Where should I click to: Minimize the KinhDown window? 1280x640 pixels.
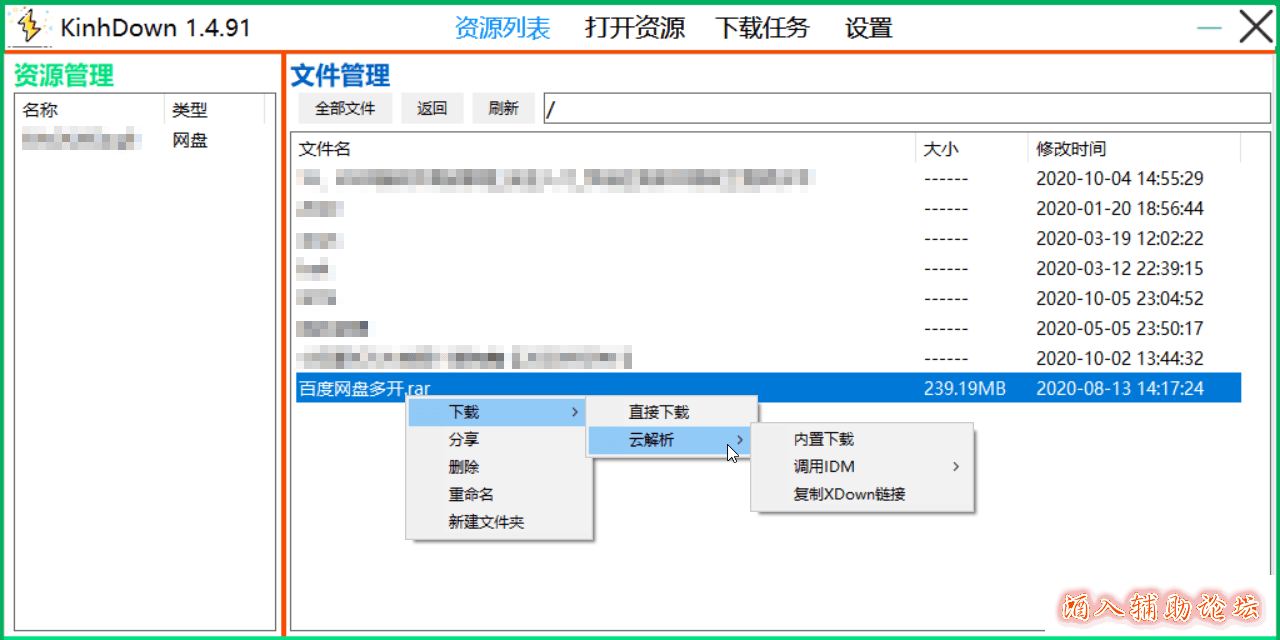coord(1209,28)
